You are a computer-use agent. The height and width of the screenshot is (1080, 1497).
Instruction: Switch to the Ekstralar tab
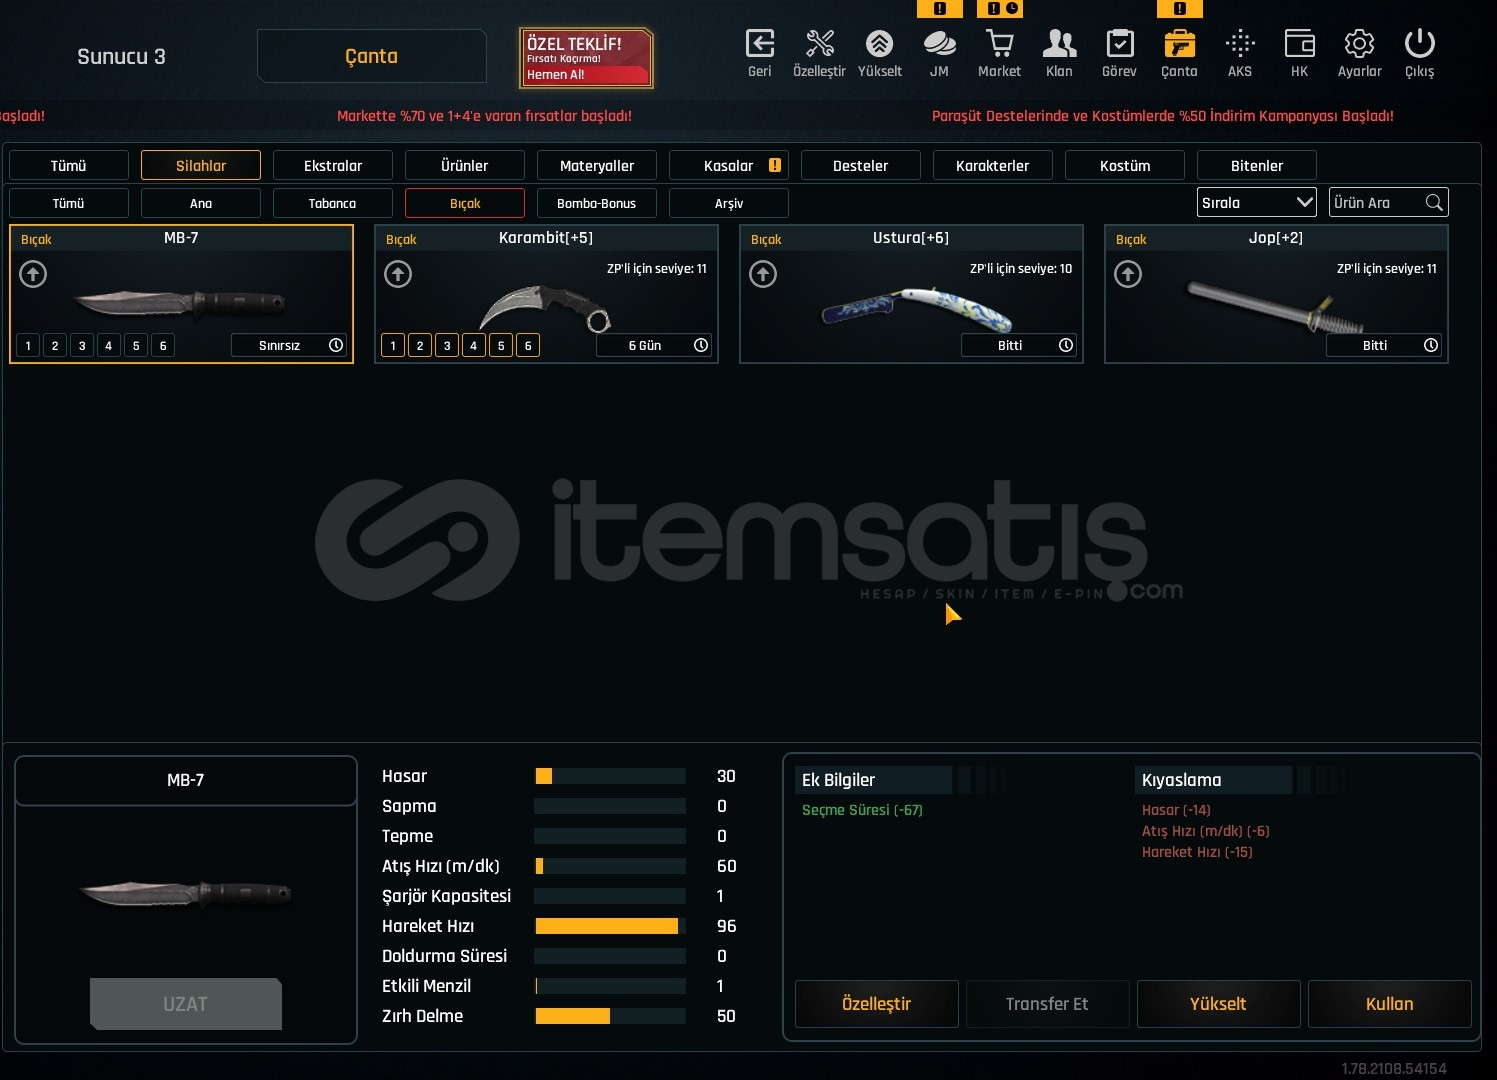pyautogui.click(x=333, y=165)
